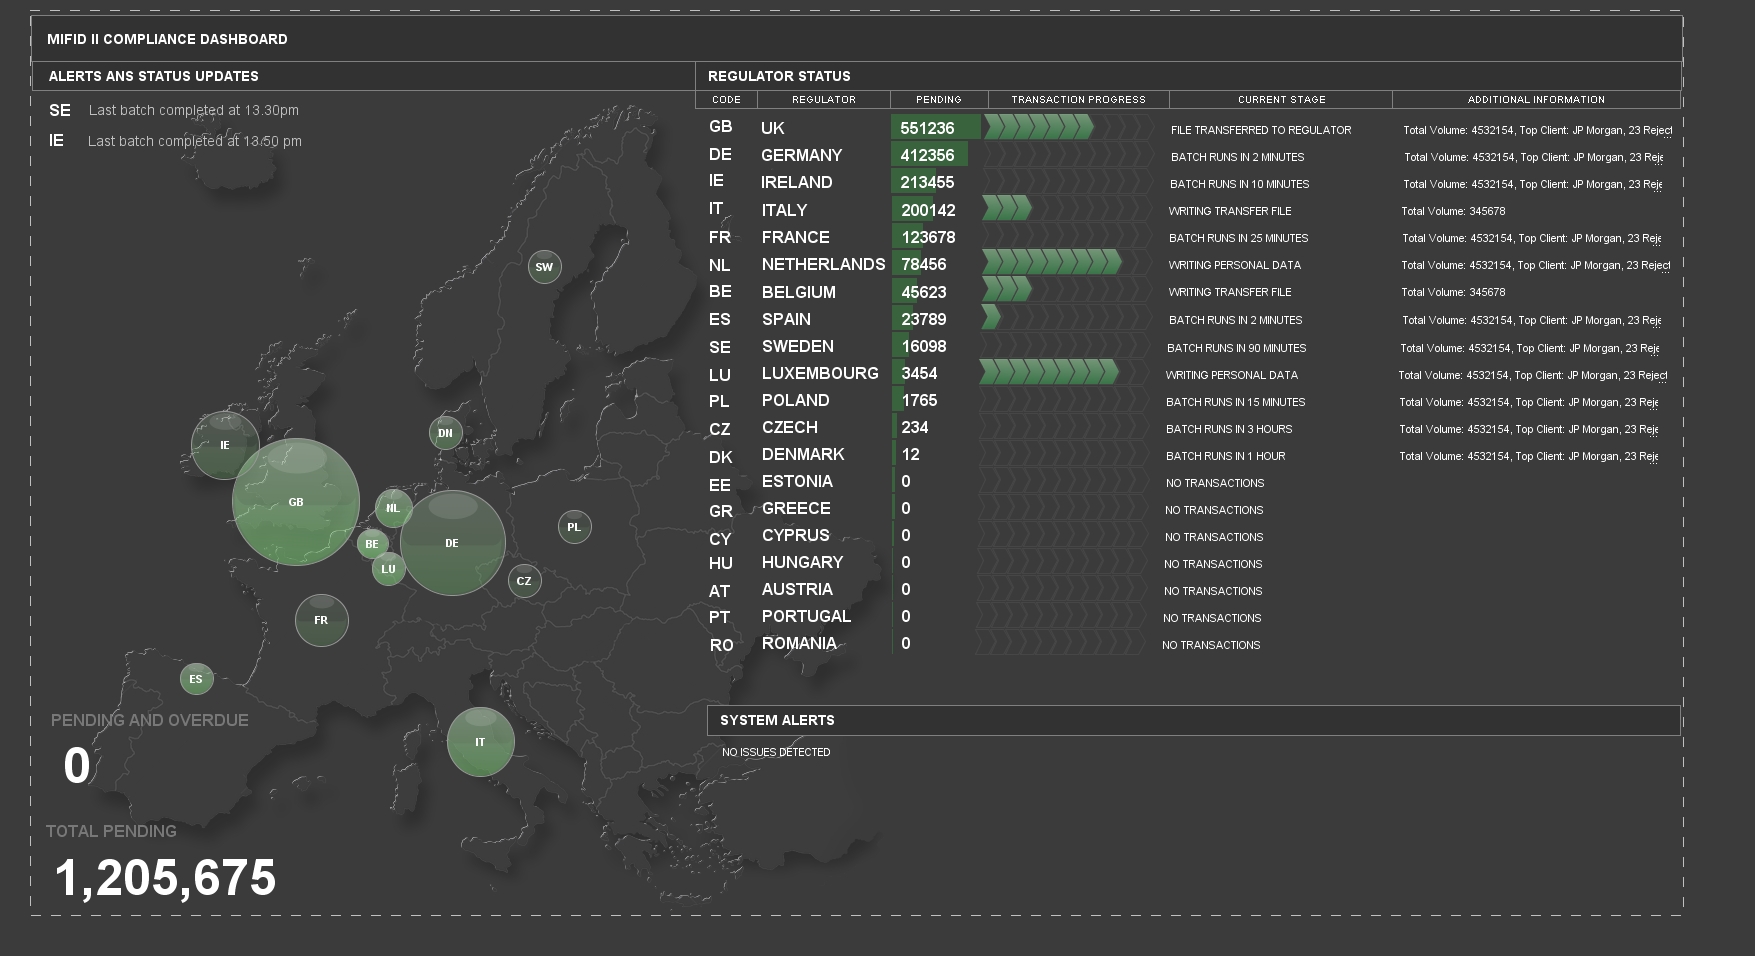This screenshot has height=956, width=1755.
Task: Click the TOTAL PENDING figure 1,205,675
Action: pyautogui.click(x=166, y=879)
